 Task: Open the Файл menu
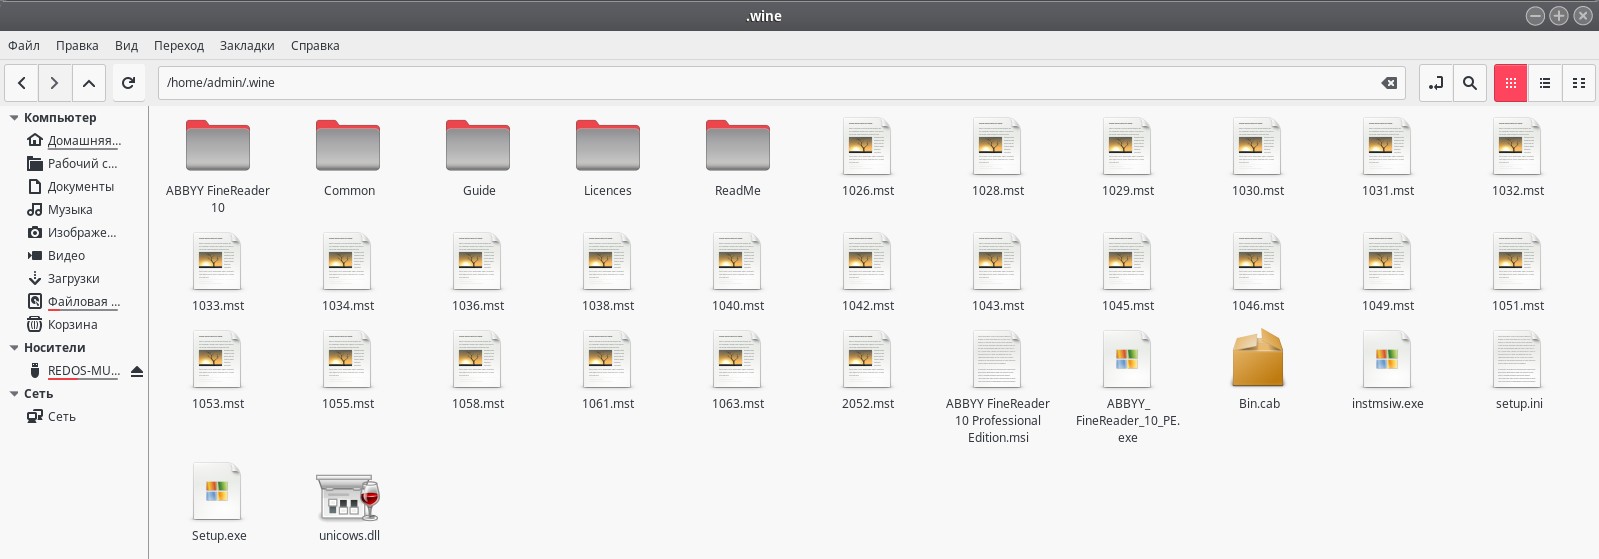point(24,46)
